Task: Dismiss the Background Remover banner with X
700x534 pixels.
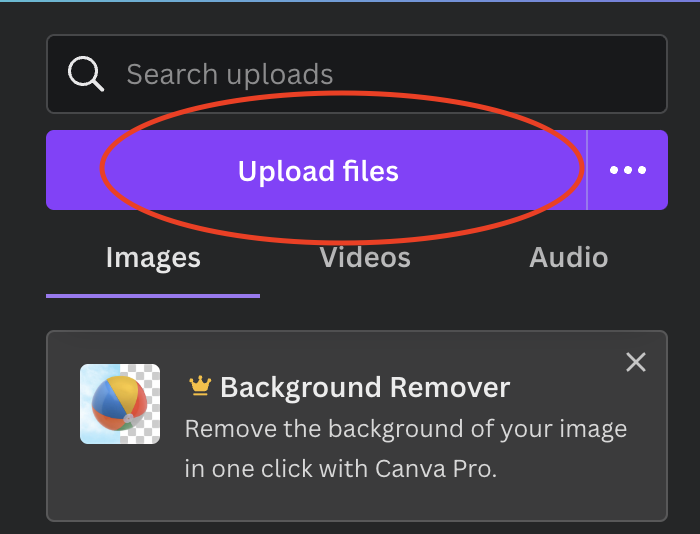Action: [x=635, y=362]
